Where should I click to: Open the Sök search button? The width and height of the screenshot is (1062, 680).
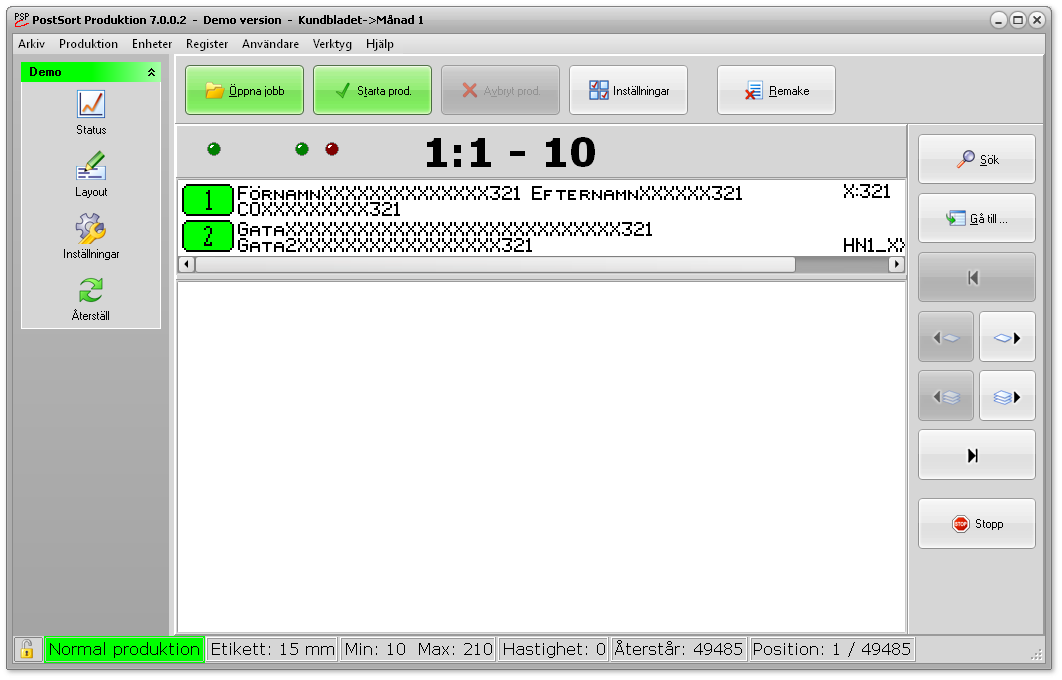(x=977, y=159)
